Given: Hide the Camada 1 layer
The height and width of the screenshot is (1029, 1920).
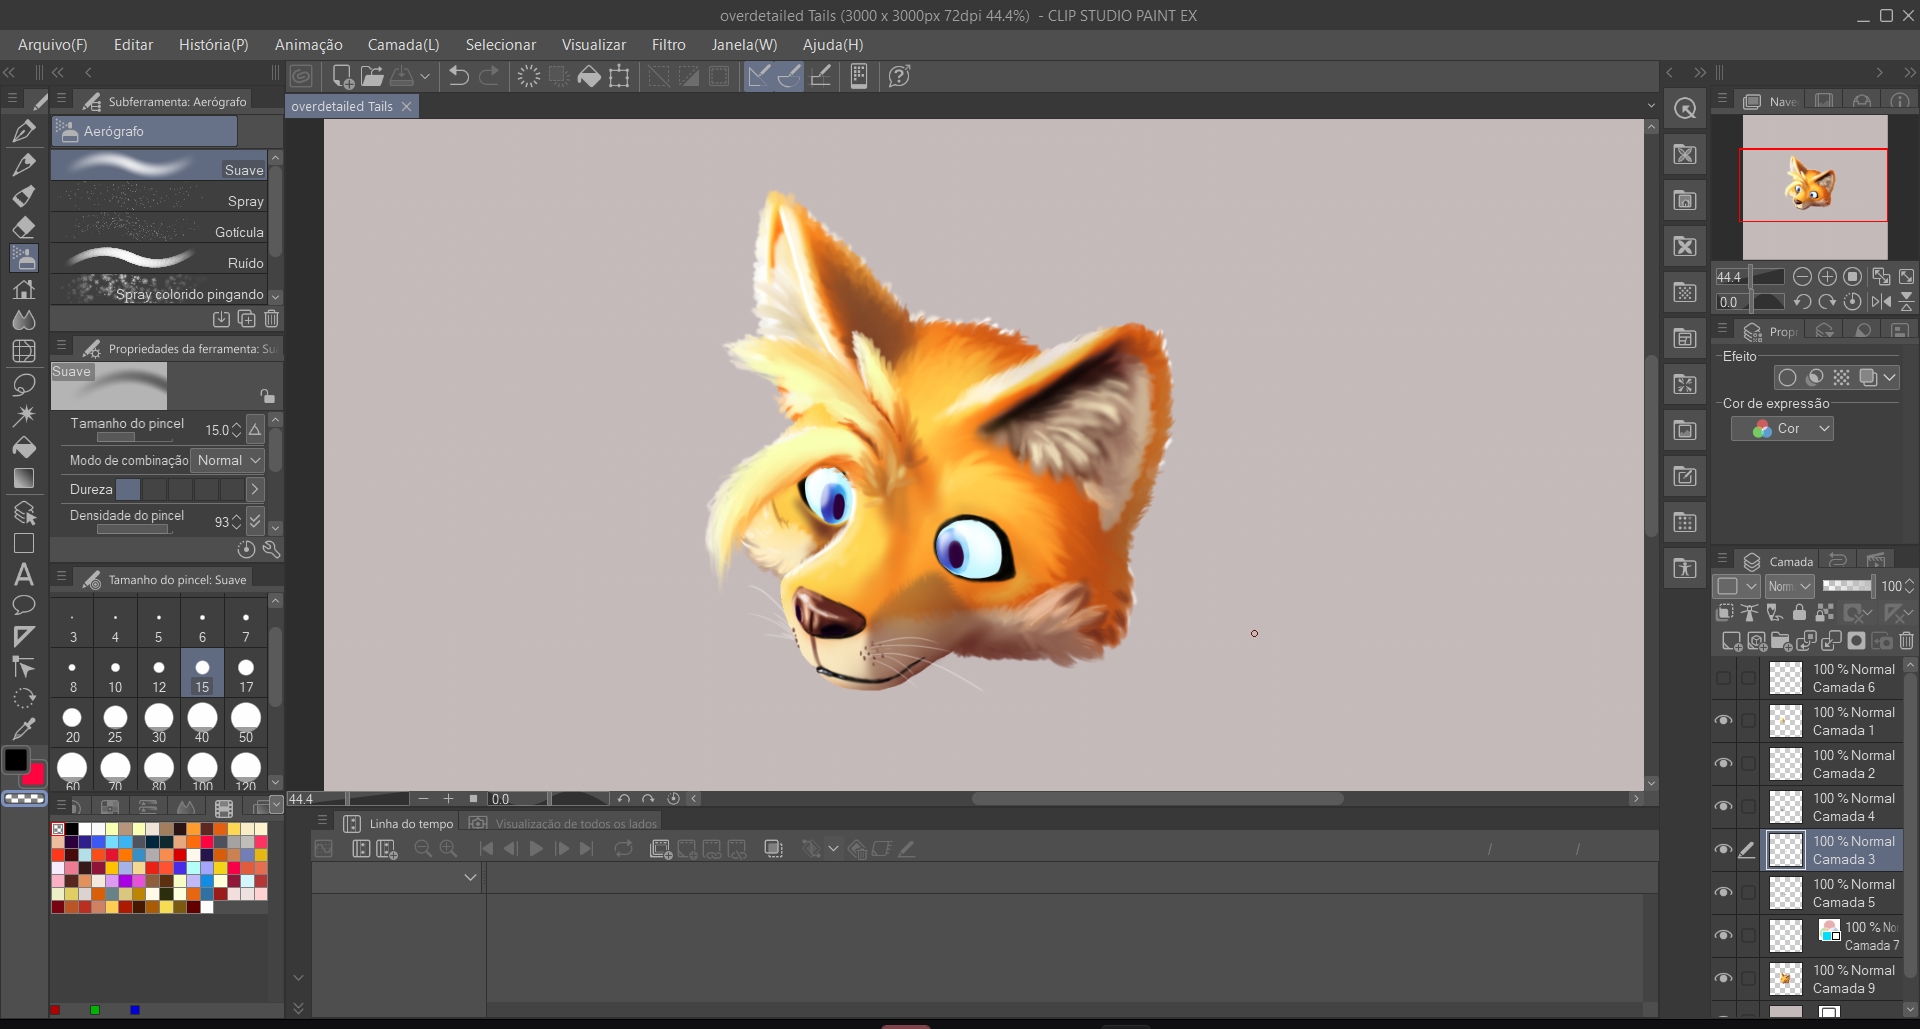Looking at the screenshot, I should 1723,720.
